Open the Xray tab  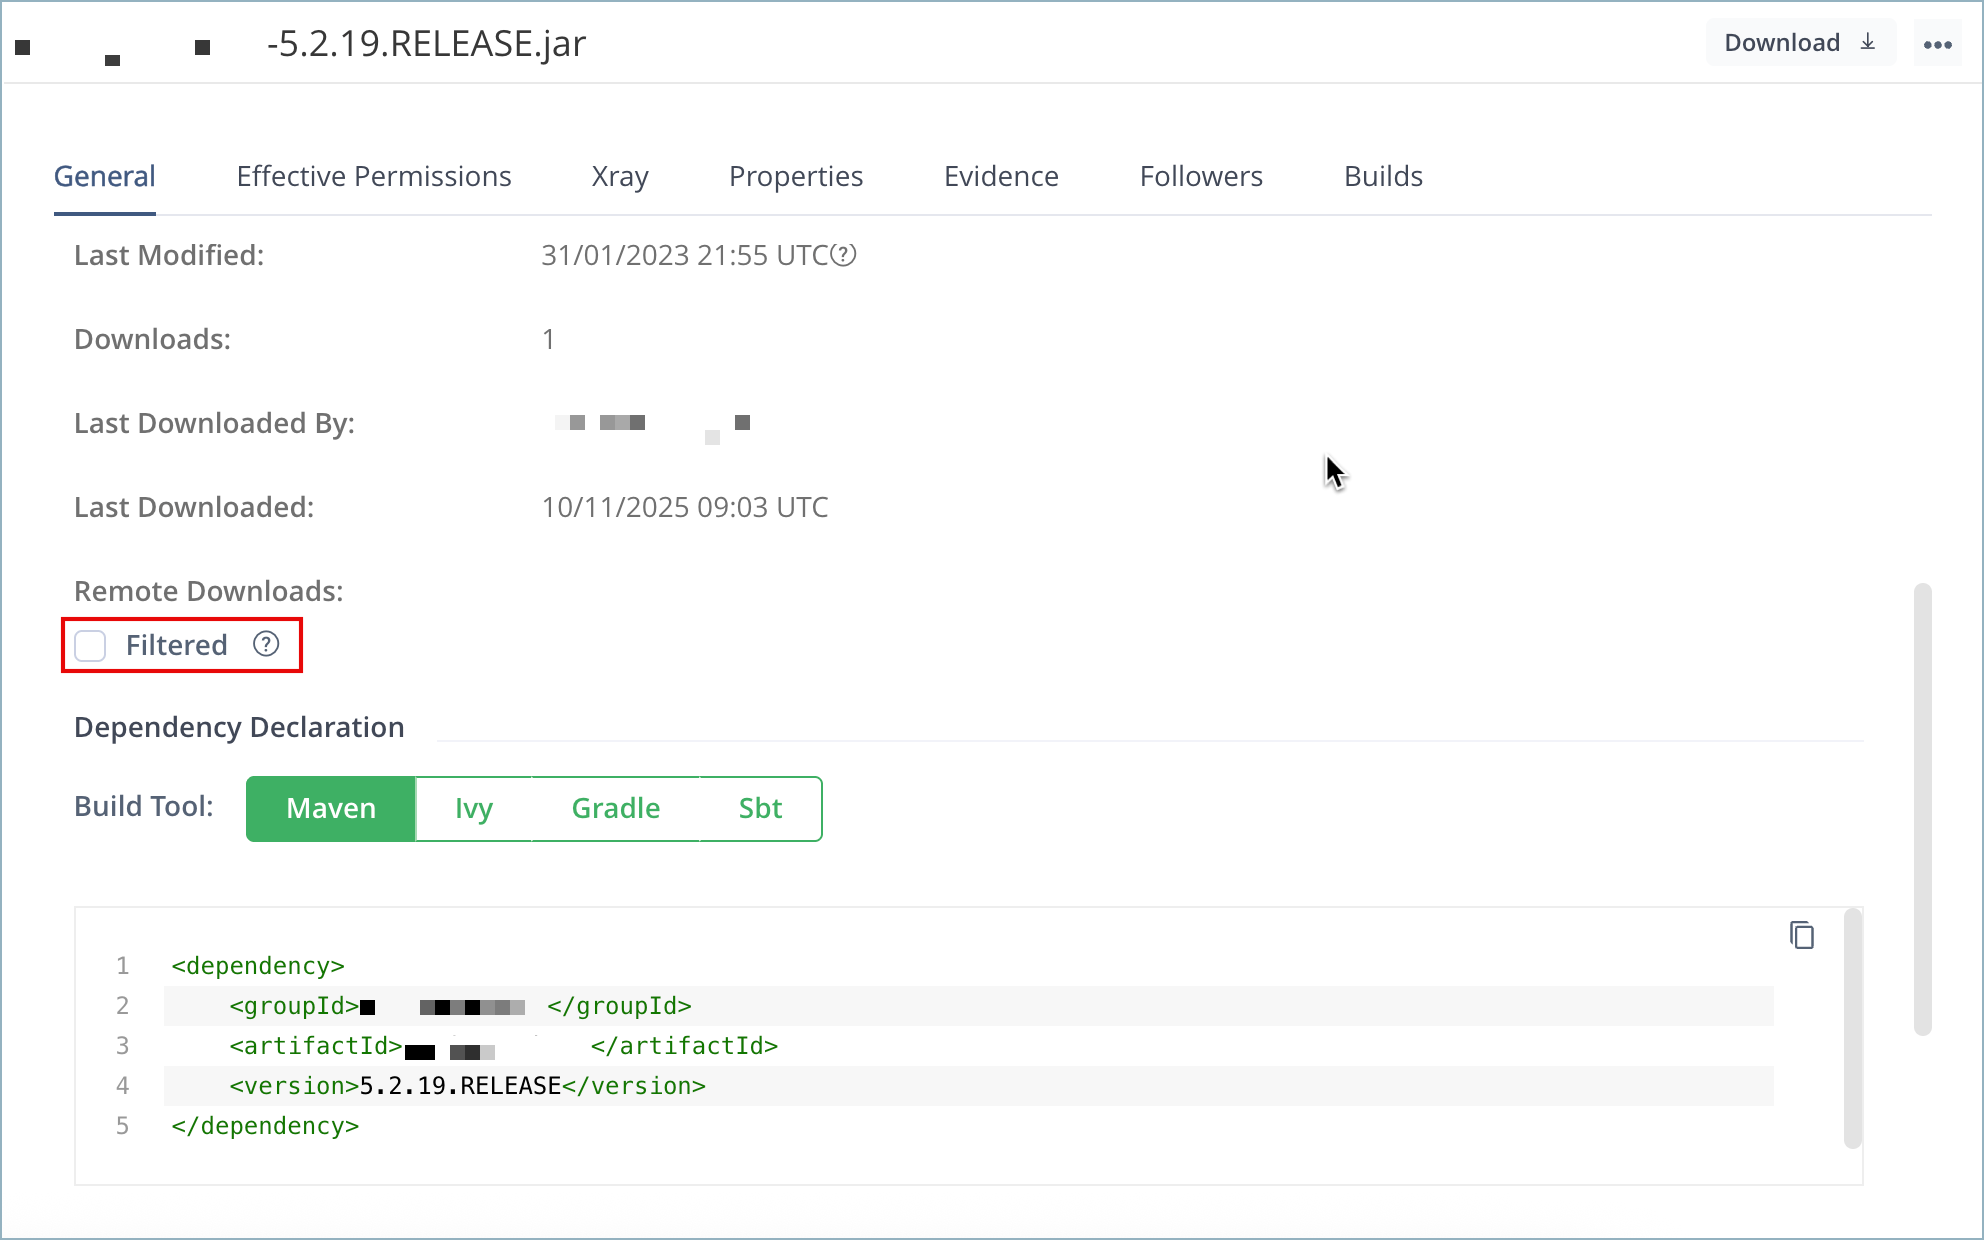coord(620,176)
